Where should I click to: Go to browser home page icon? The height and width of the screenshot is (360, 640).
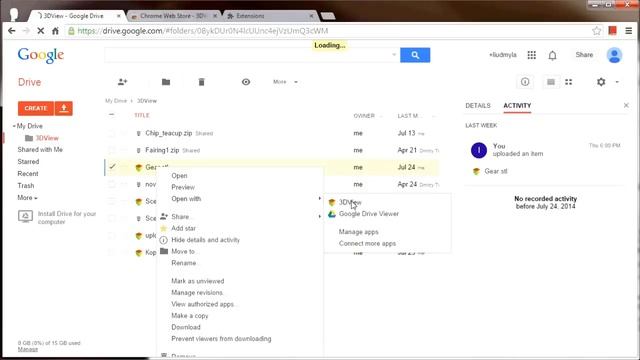point(55,31)
